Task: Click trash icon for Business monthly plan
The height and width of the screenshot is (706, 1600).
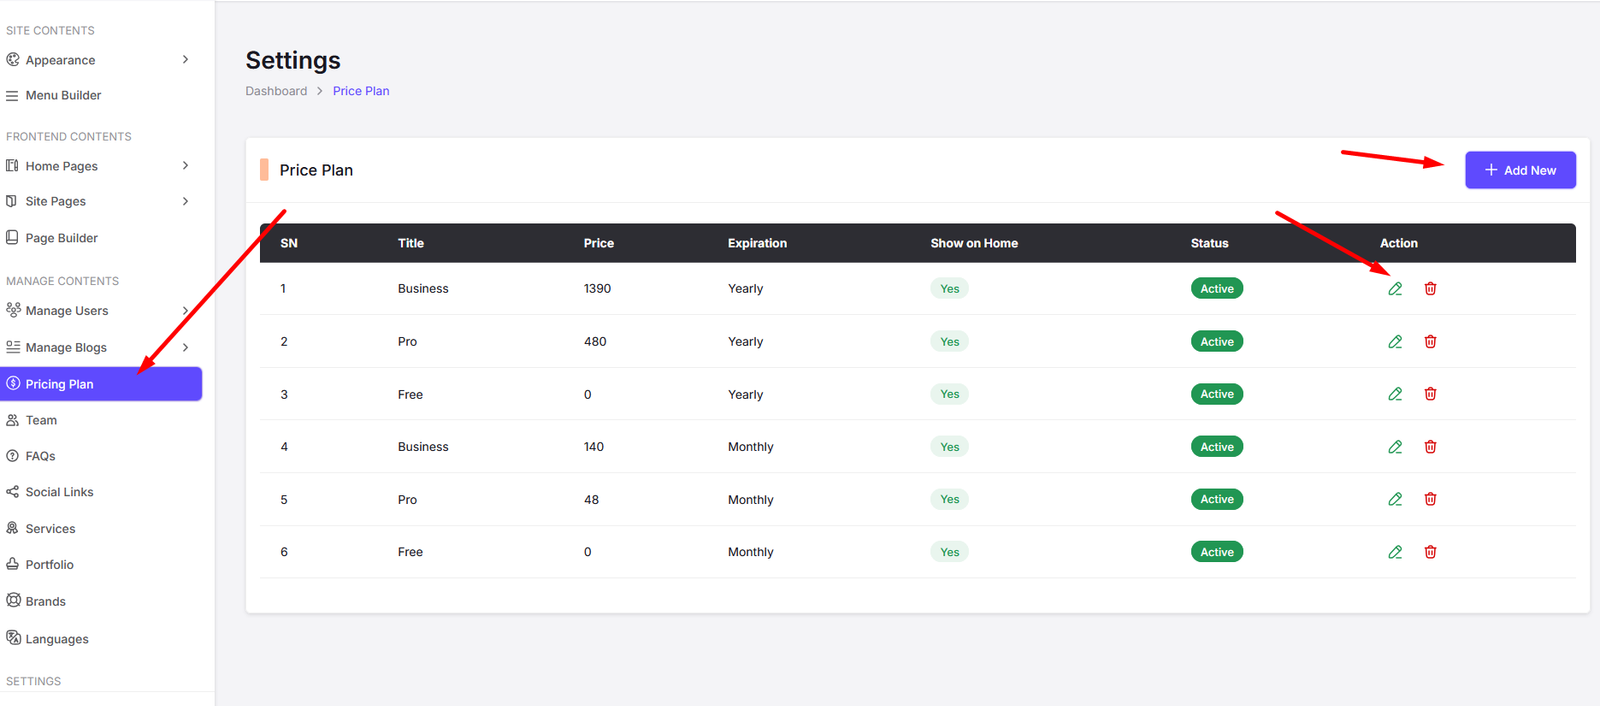Action: (x=1430, y=447)
